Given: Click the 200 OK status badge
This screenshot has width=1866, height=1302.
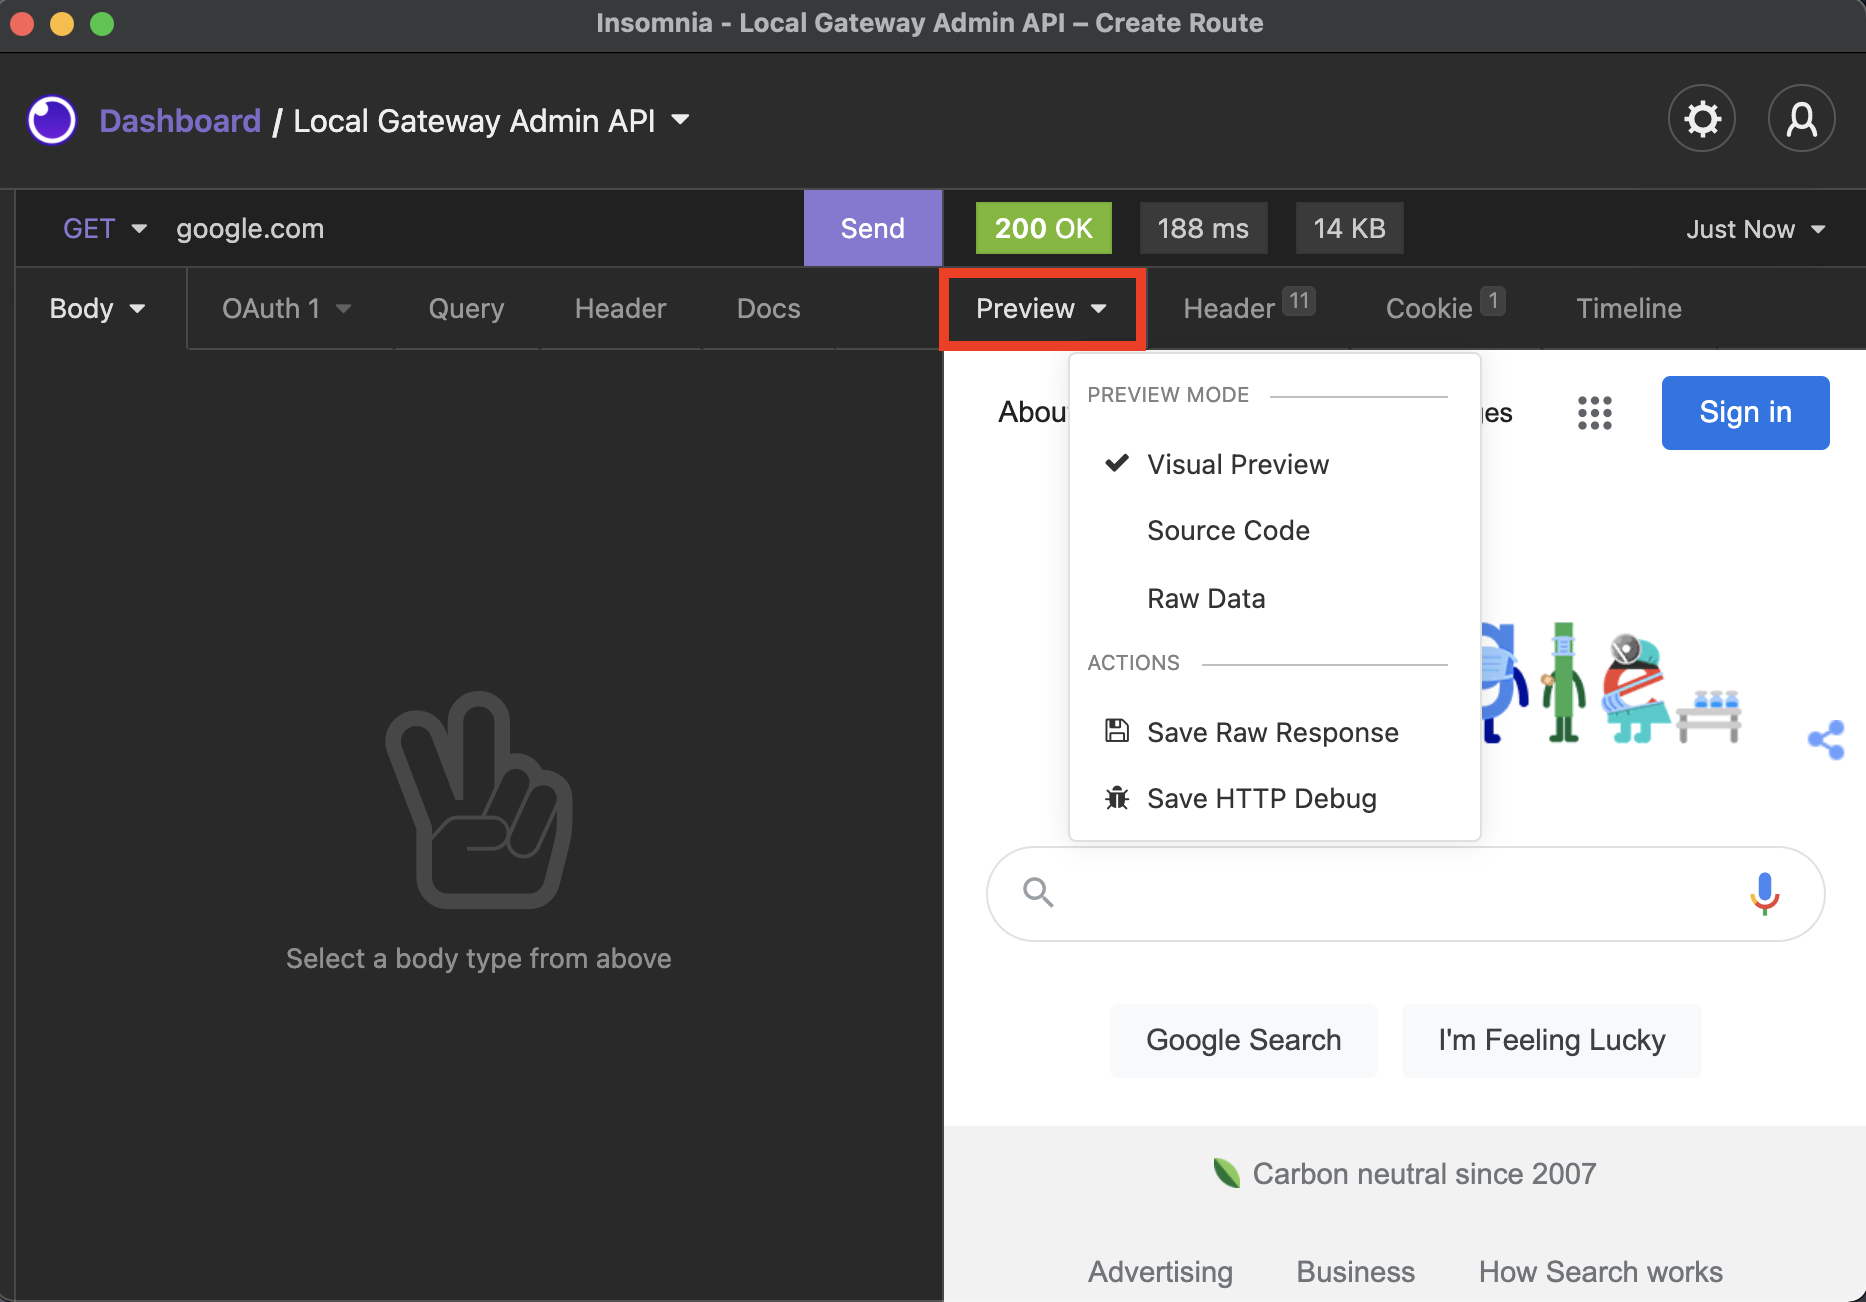Looking at the screenshot, I should [x=1043, y=228].
